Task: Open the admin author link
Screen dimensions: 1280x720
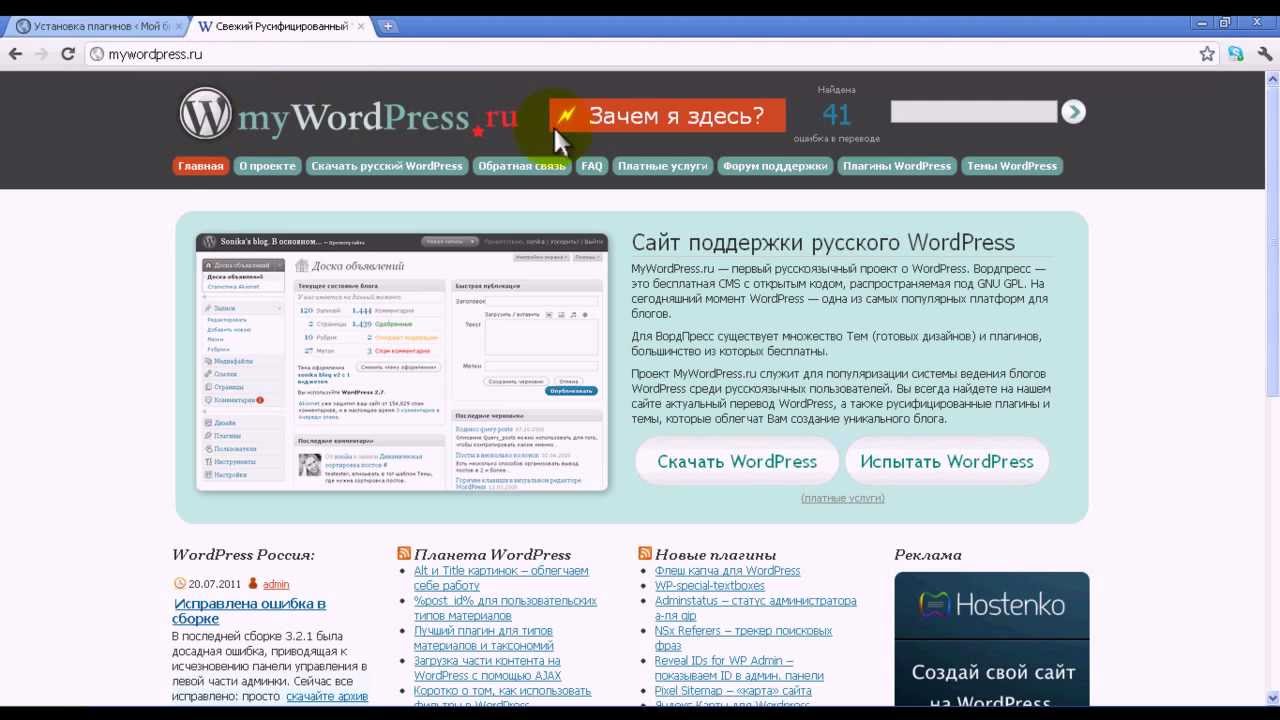Action: (x=276, y=584)
